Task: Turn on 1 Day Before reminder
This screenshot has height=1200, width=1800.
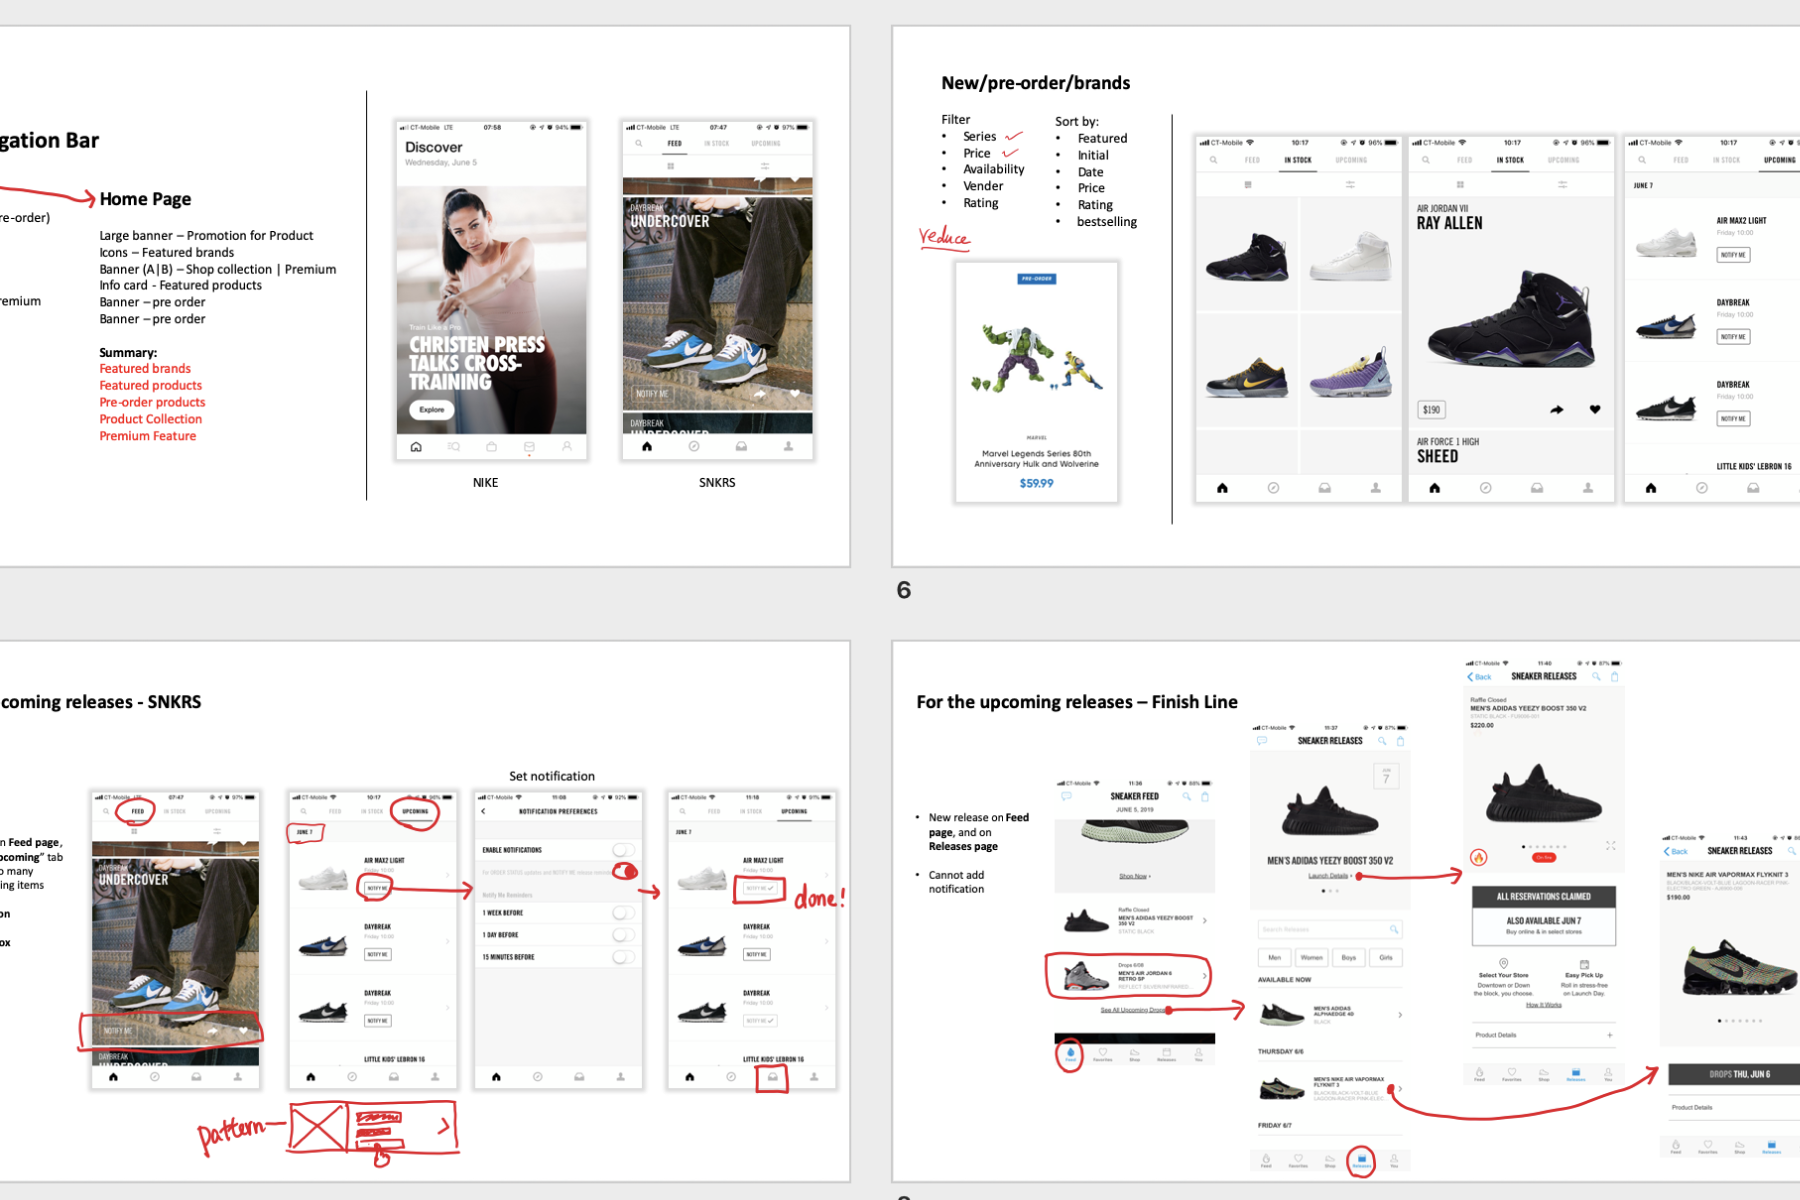Action: [623, 935]
